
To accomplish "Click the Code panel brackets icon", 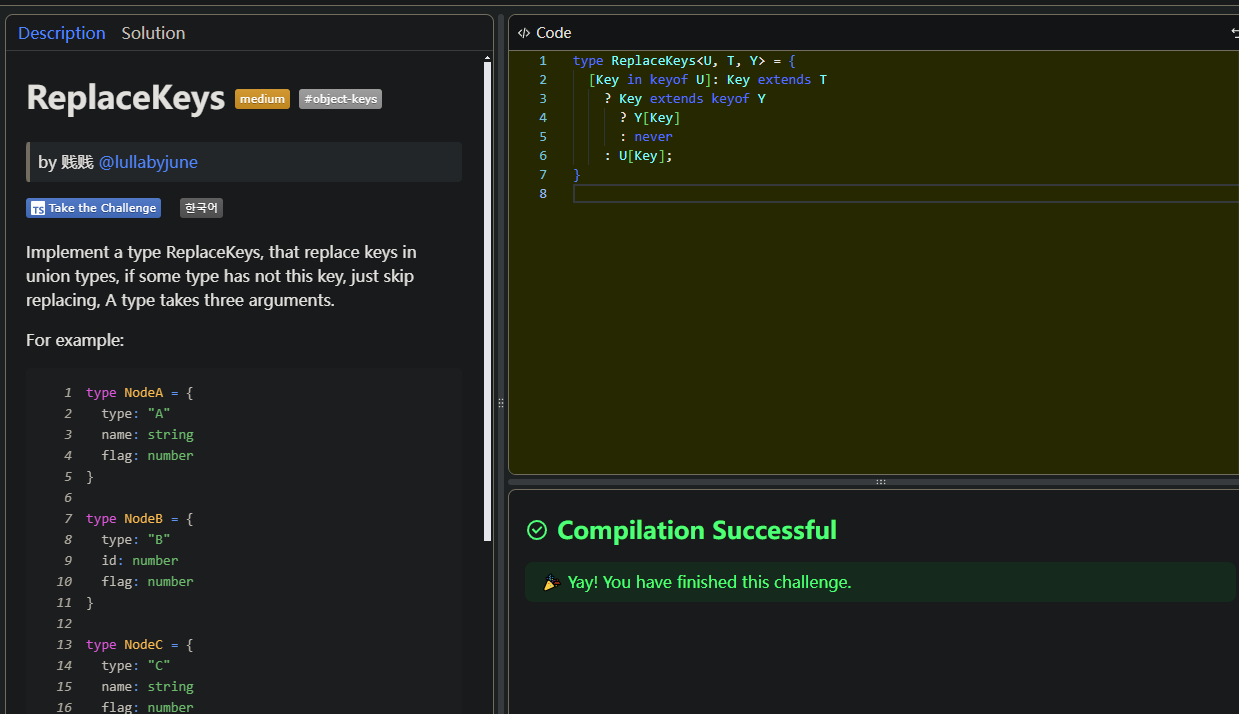I will (x=524, y=33).
